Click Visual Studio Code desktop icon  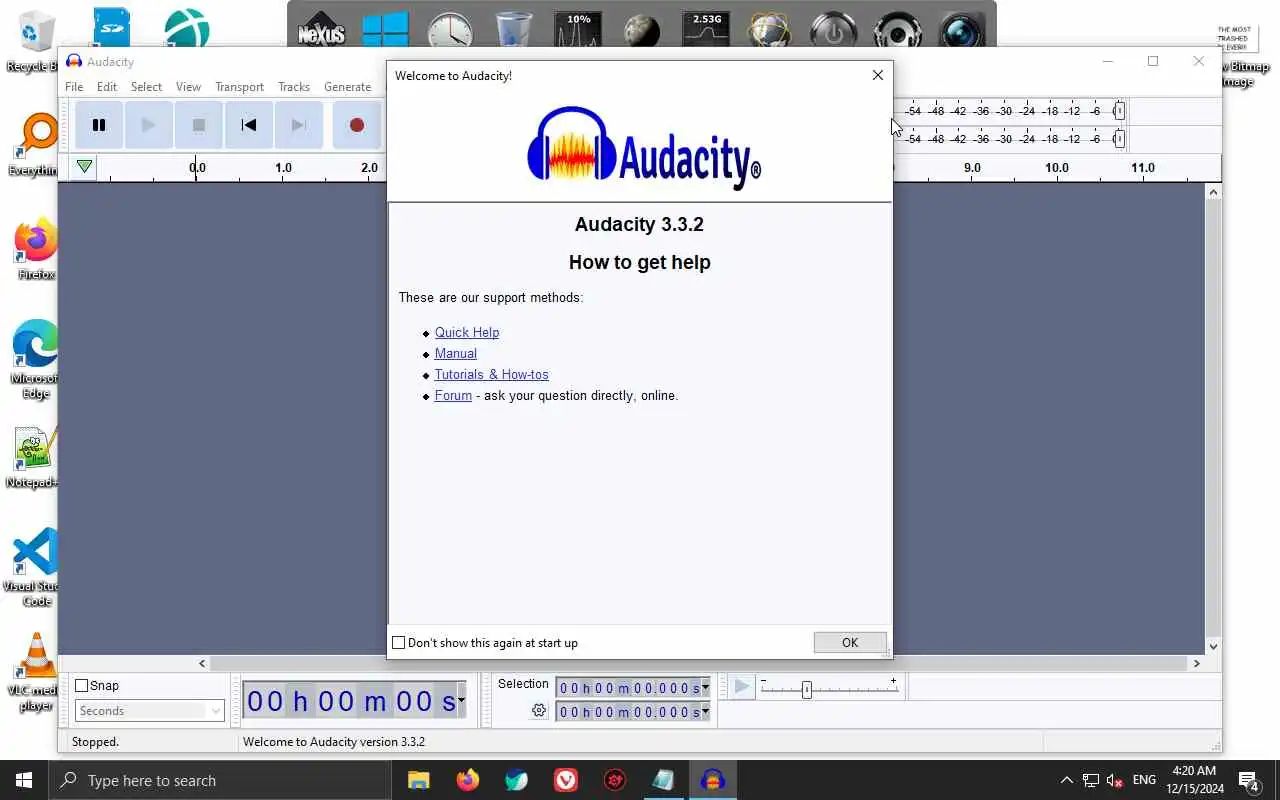[36, 566]
